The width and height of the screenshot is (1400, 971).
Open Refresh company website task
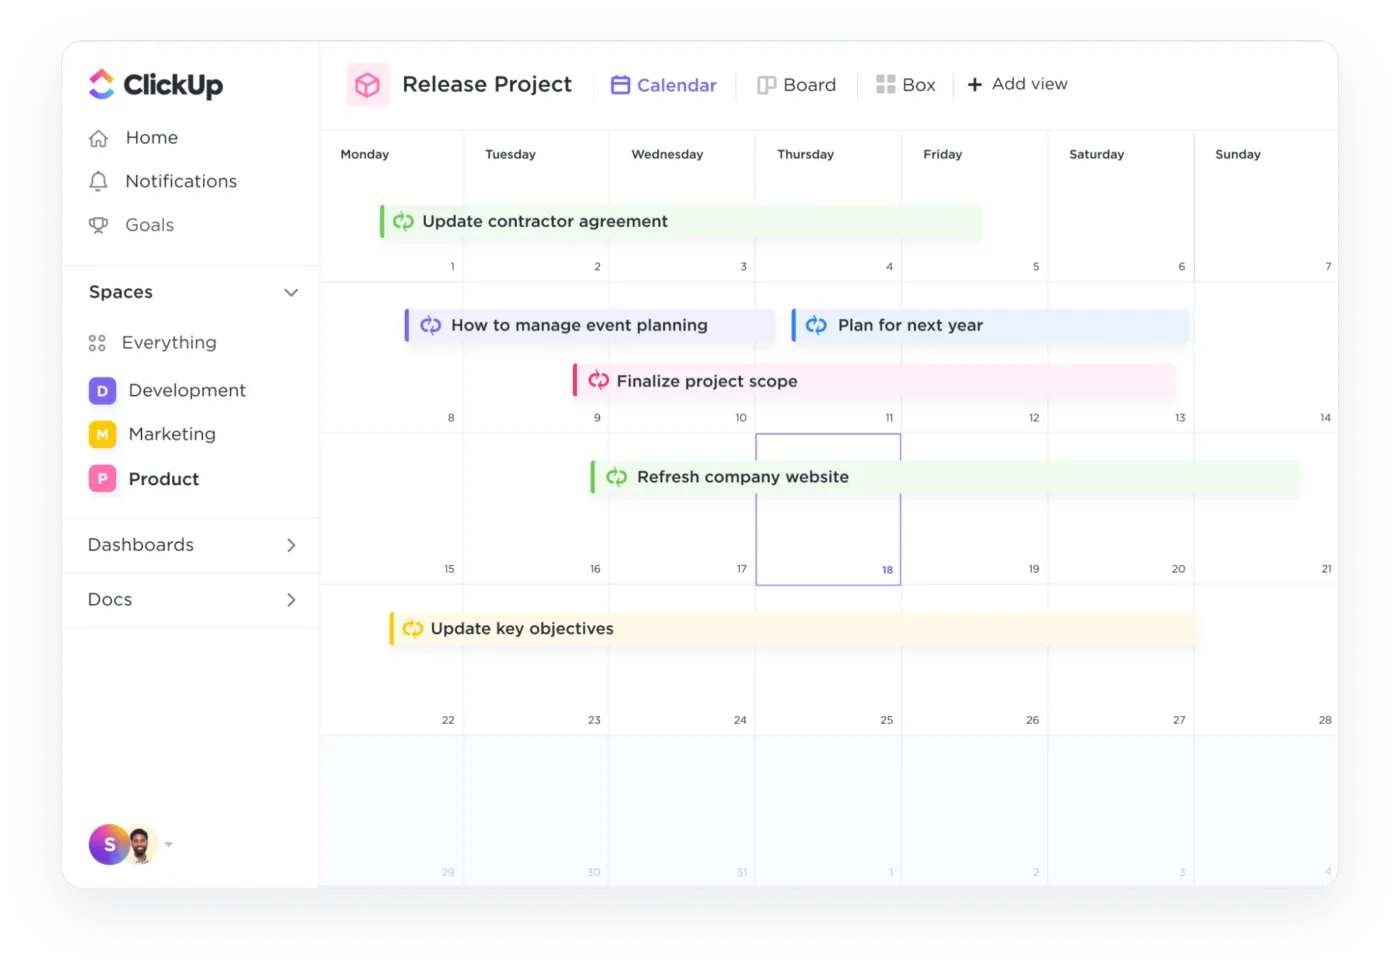944,477
